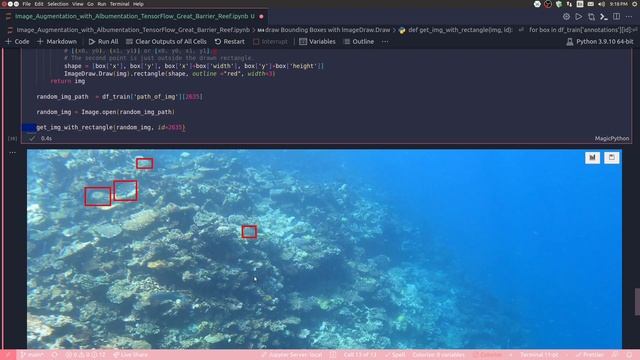Click the cell success checkmark icon
This screenshot has width=640, height=360.
pyautogui.click(x=32, y=139)
